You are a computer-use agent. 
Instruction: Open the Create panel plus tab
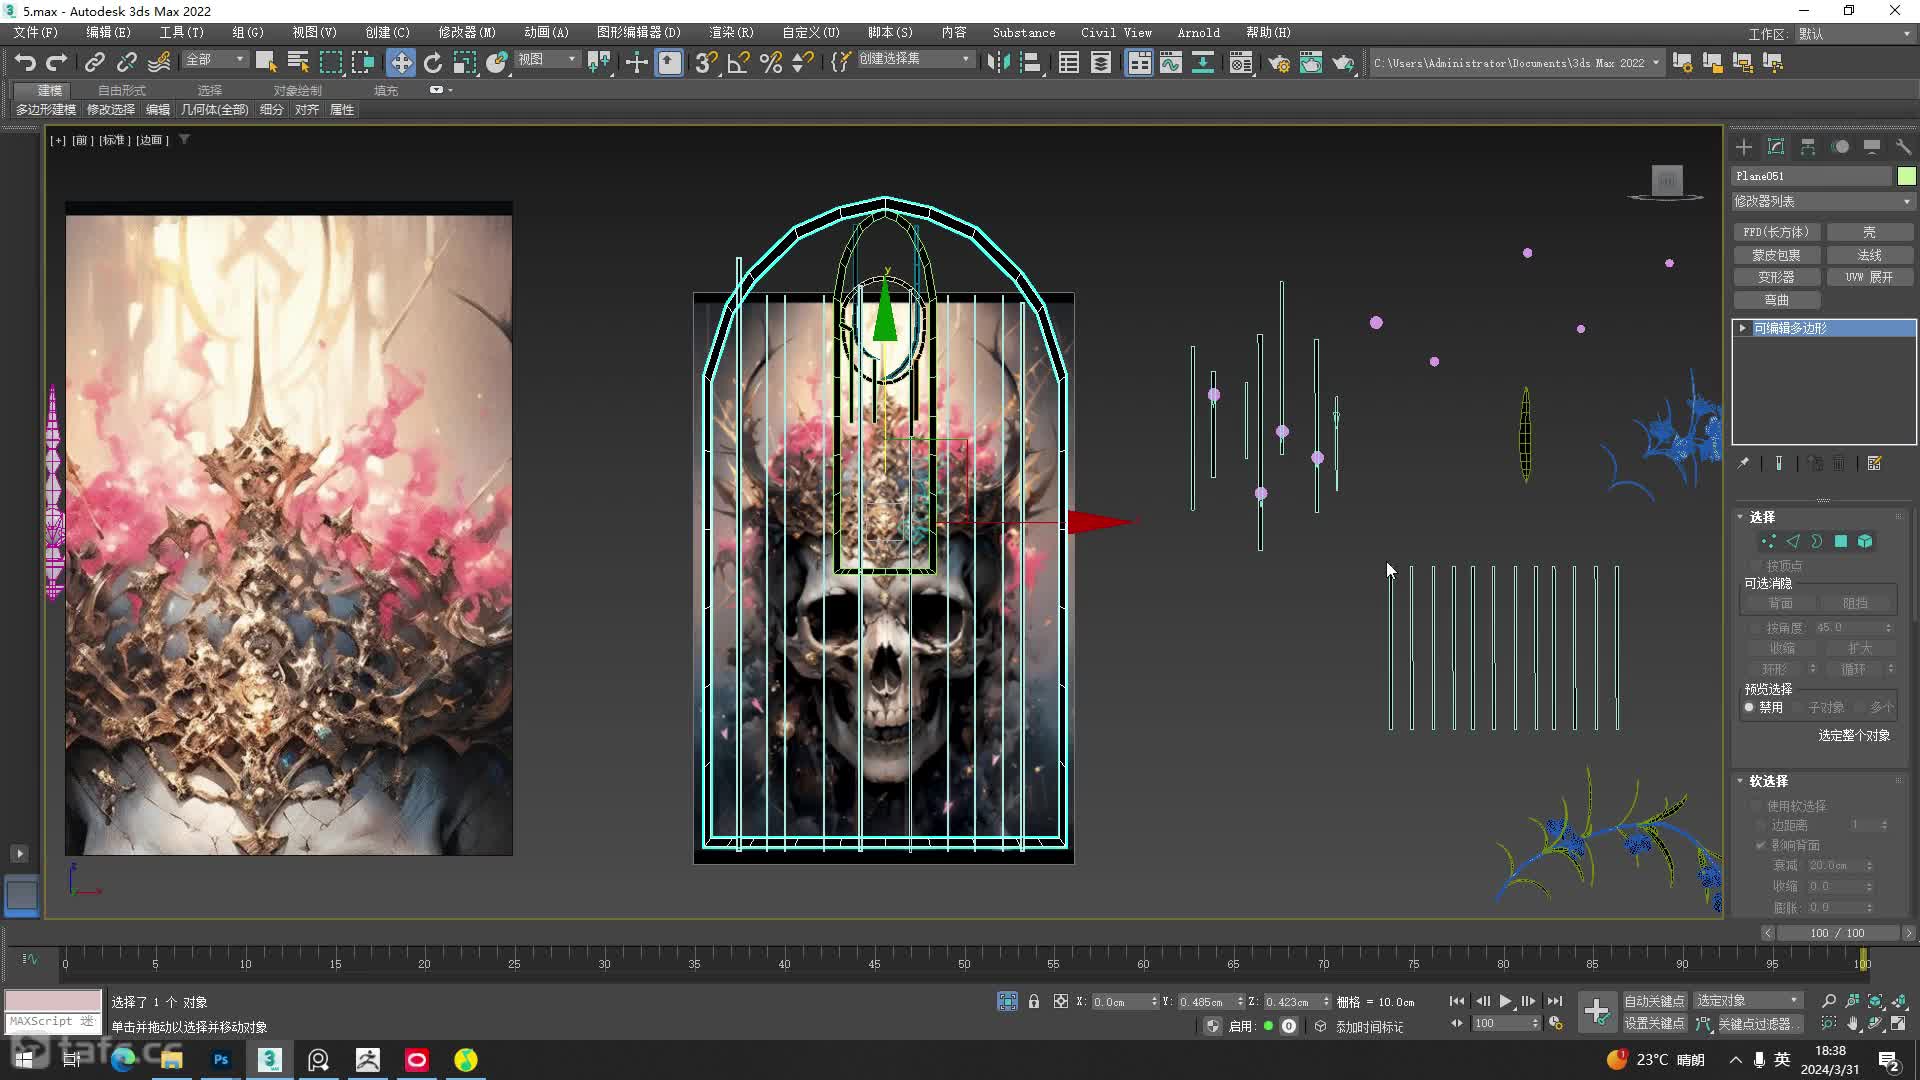(x=1744, y=147)
